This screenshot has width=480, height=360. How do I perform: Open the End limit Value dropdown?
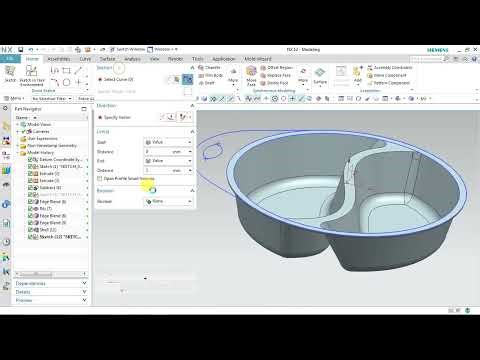pyautogui.click(x=168, y=161)
